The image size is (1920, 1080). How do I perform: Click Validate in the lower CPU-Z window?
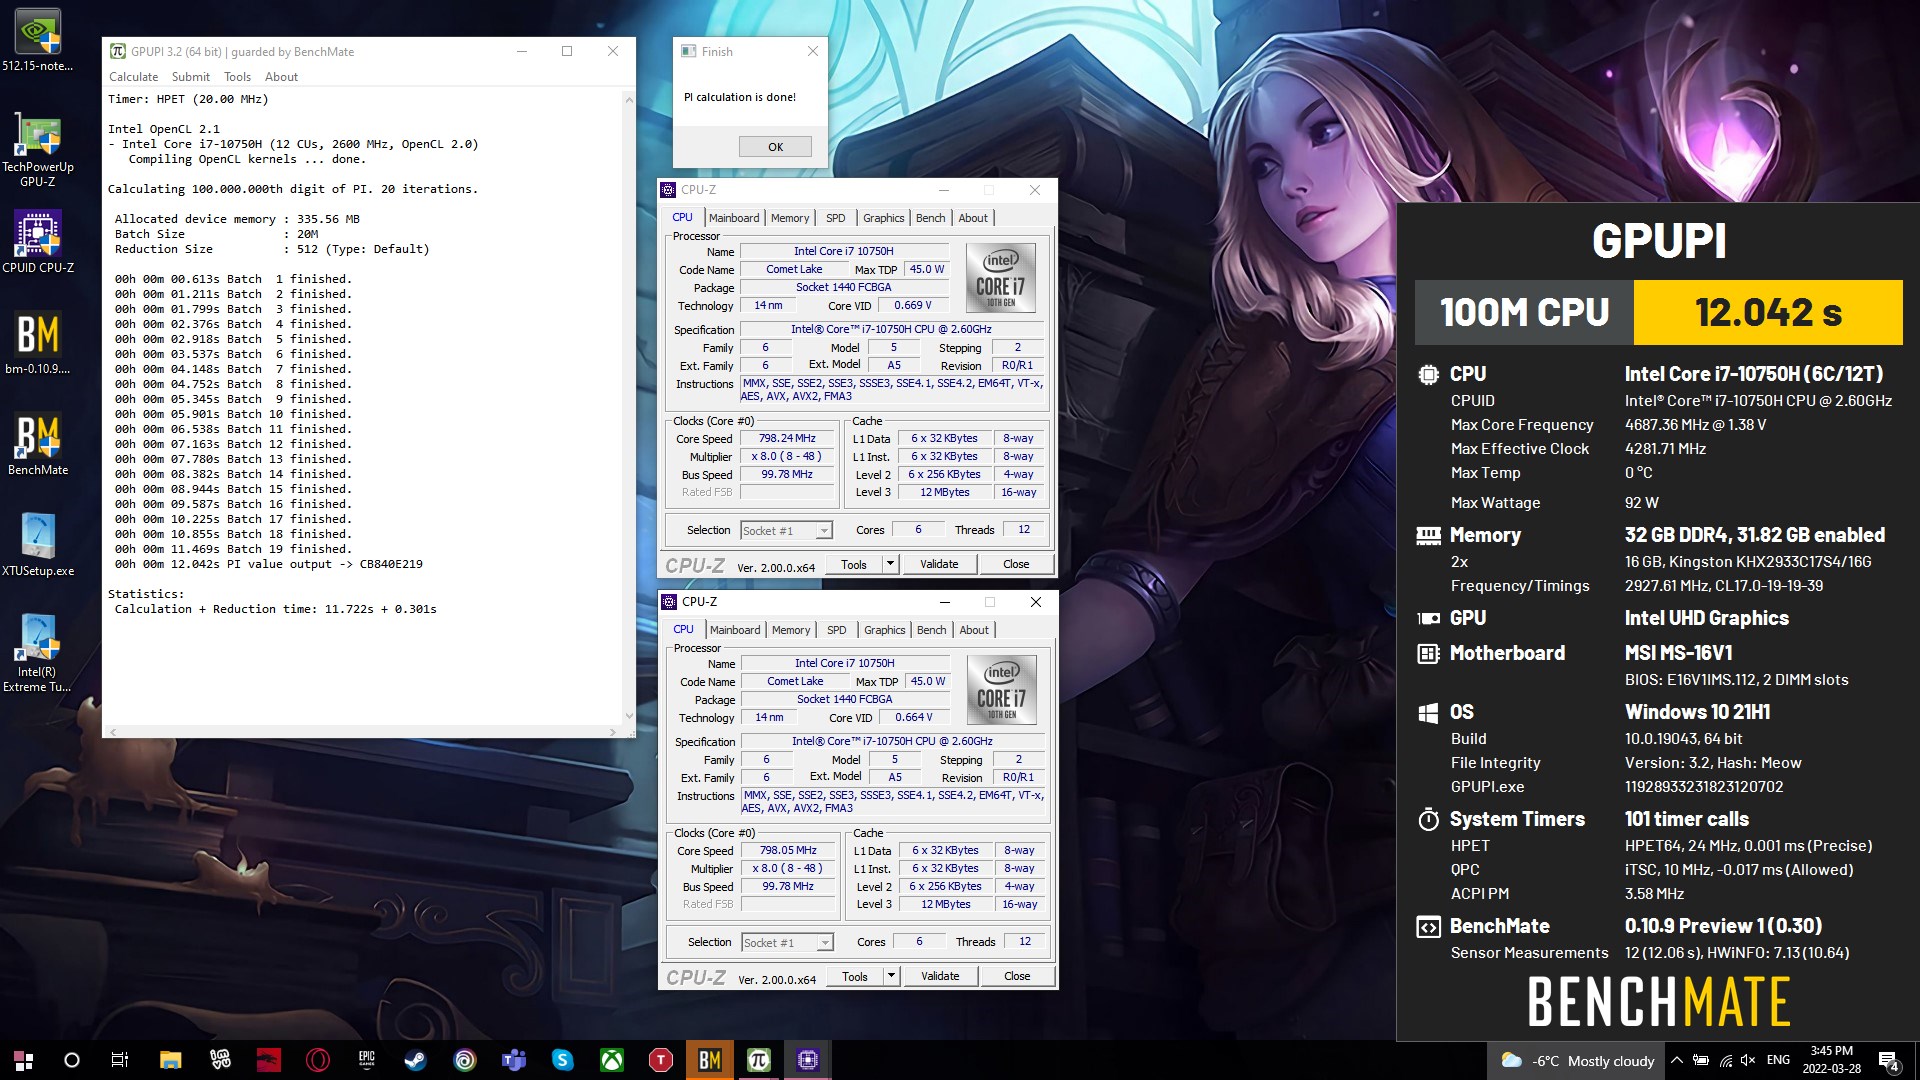[x=940, y=976]
